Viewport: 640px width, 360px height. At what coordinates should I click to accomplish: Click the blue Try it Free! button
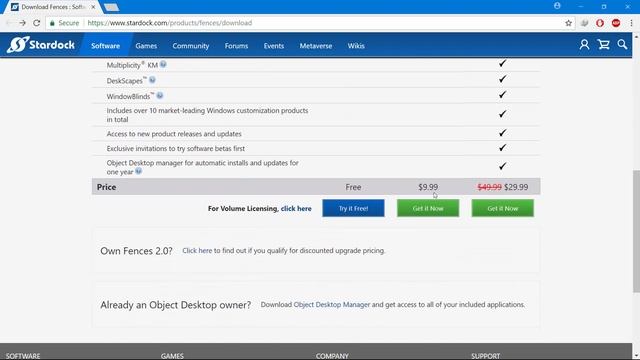coord(353,208)
